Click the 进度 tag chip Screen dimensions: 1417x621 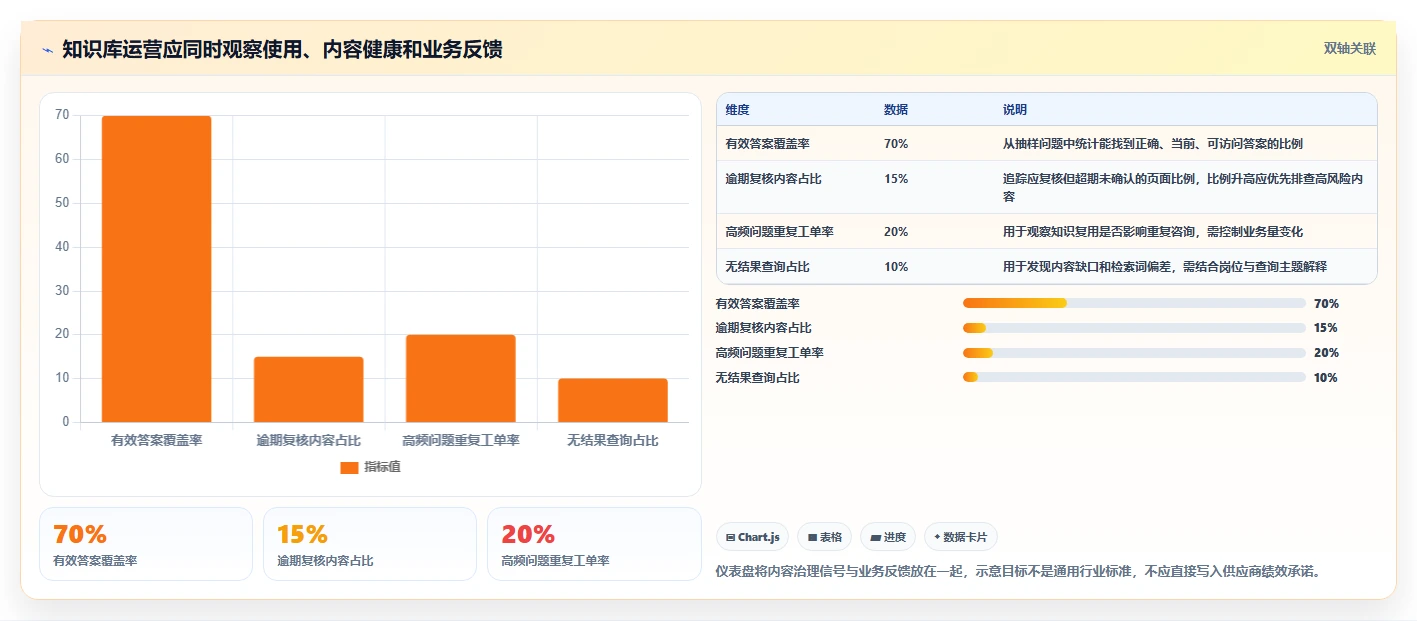coord(888,537)
